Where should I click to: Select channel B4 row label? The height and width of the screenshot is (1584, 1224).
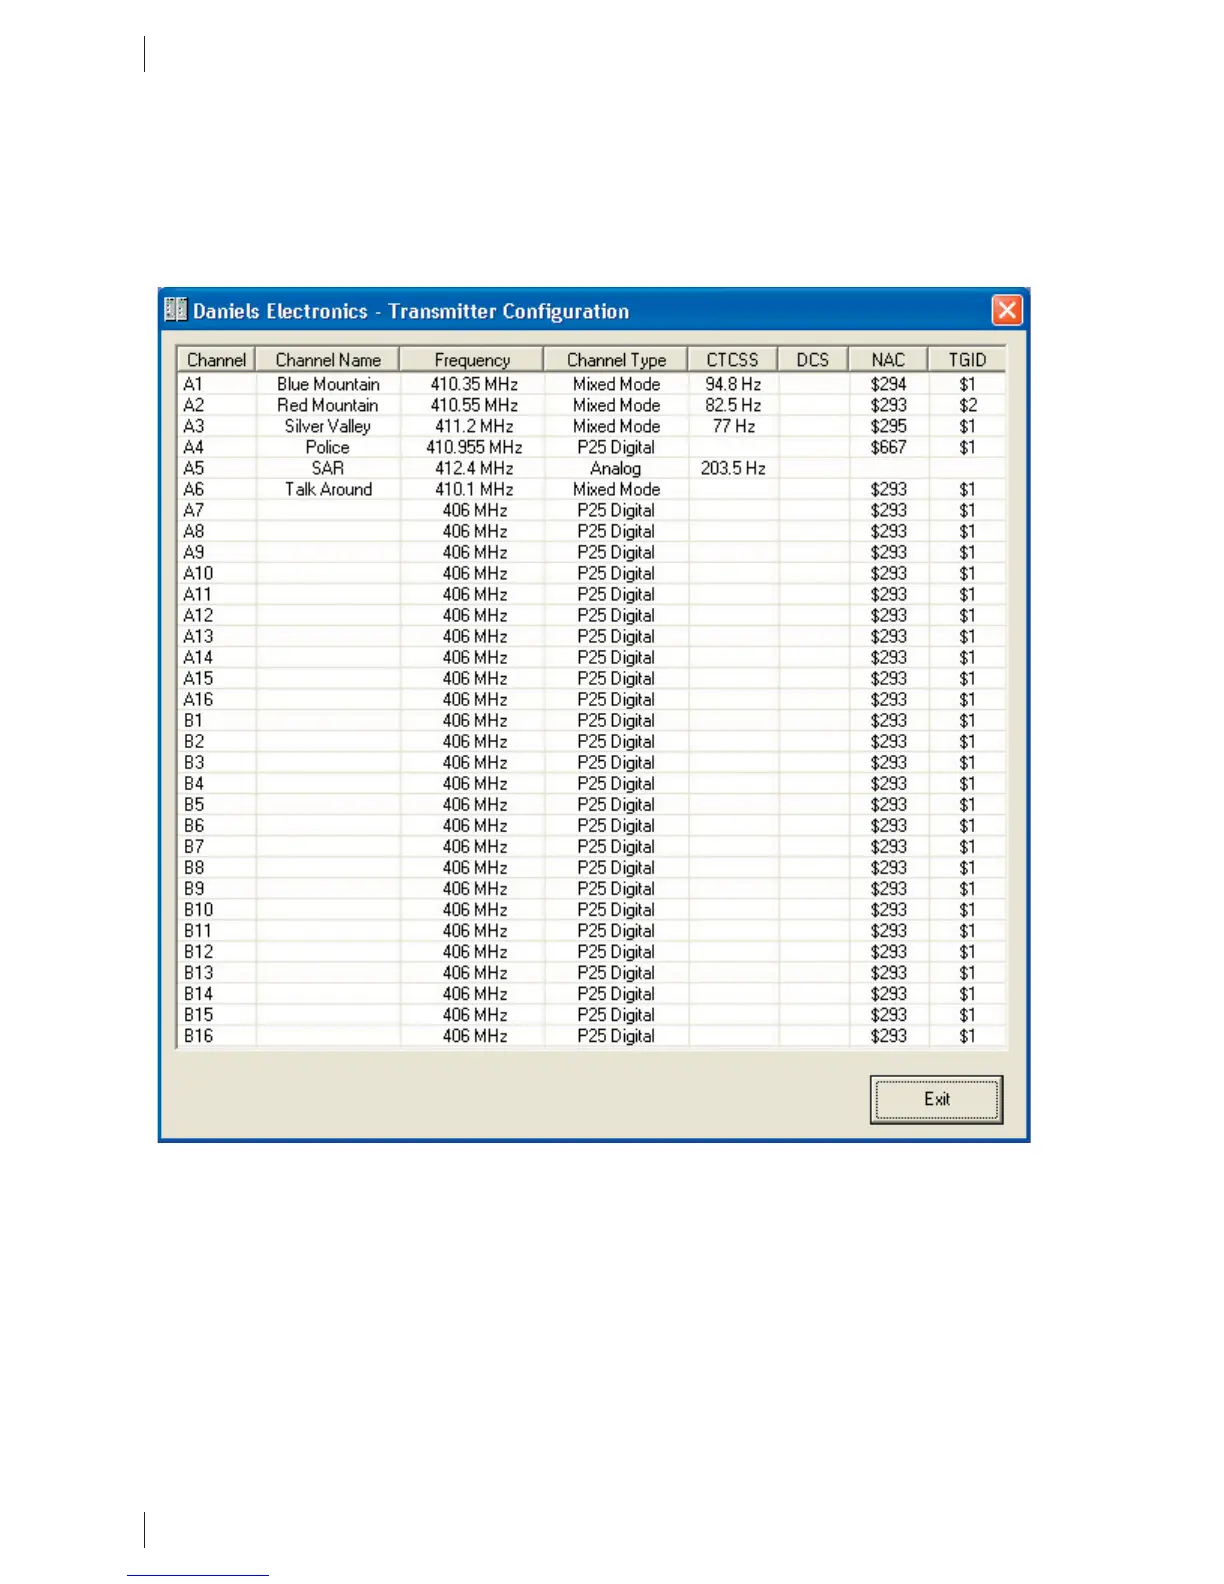click(193, 783)
